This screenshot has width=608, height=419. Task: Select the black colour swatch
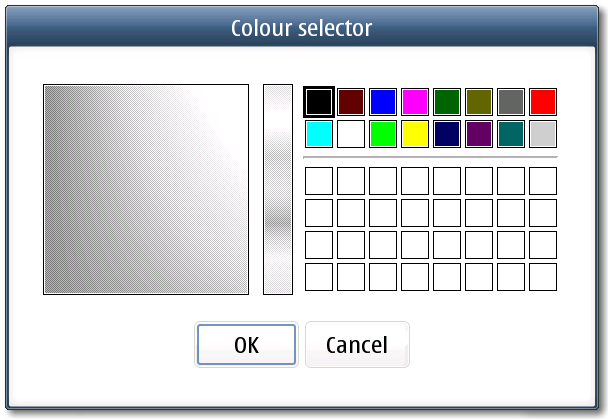[x=318, y=102]
